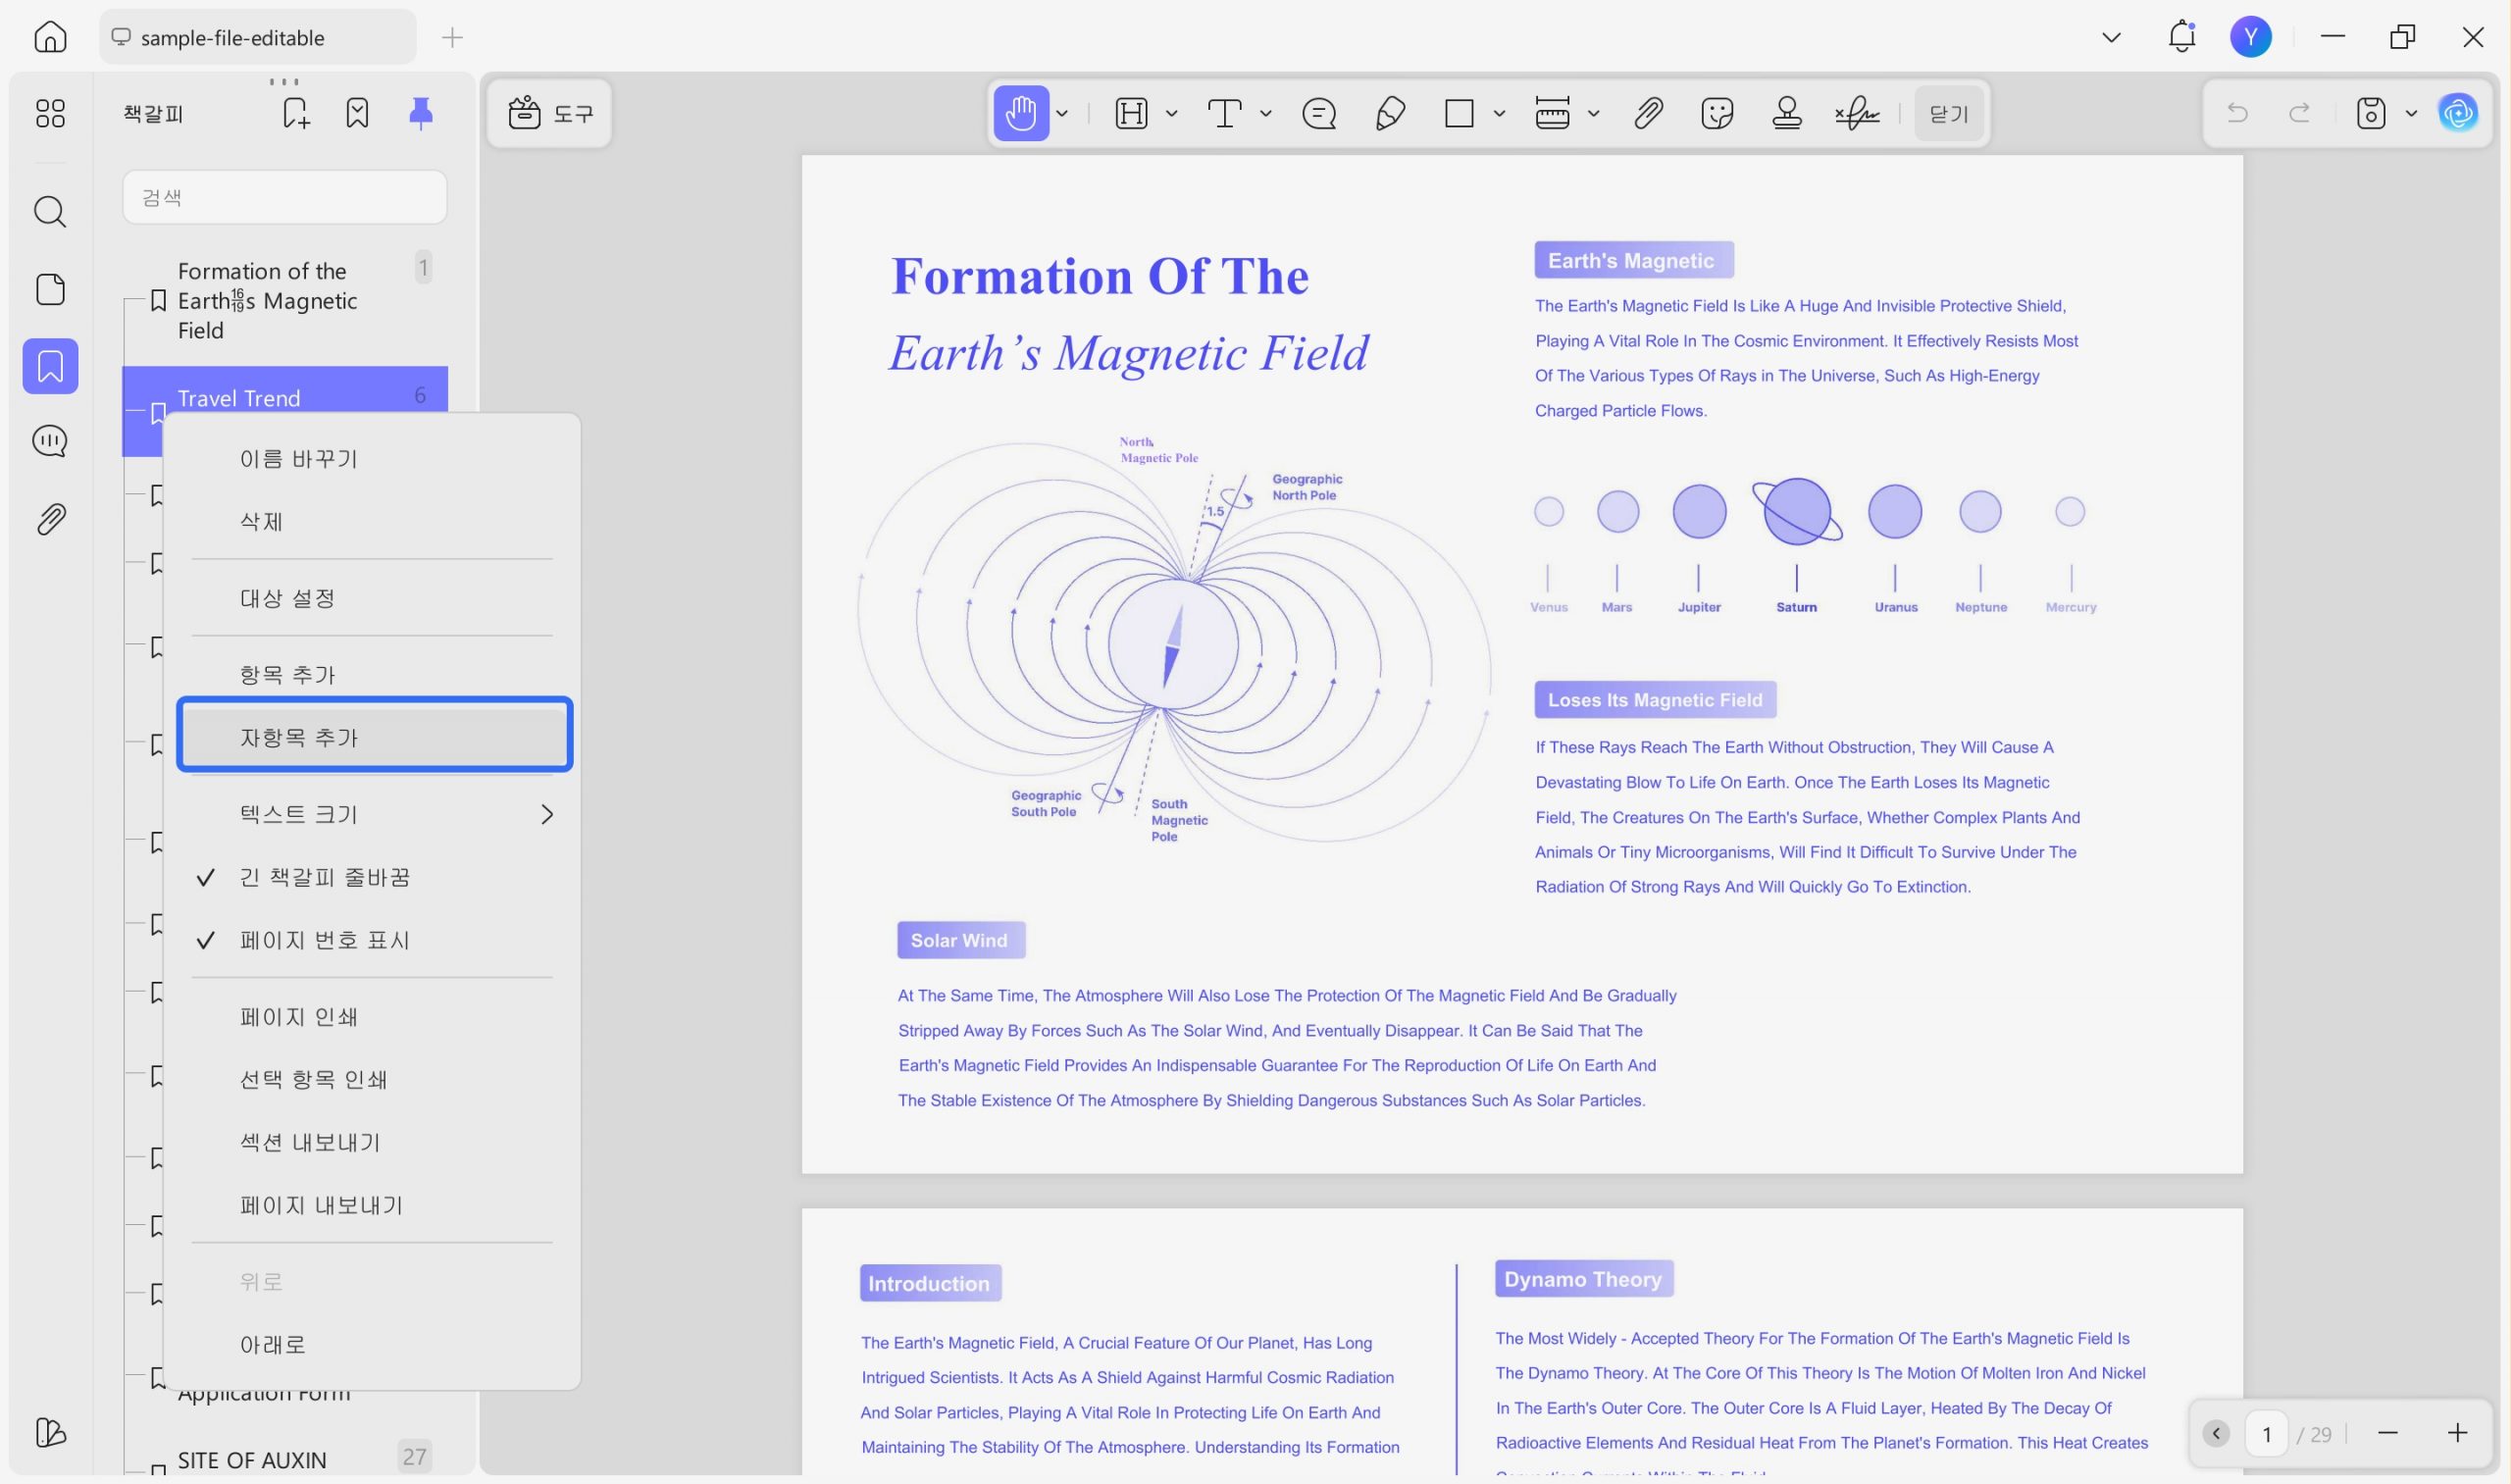Toggle the pin bookmark panel icon
Image resolution: width=2511 pixels, height=1484 pixels.
coord(421,113)
